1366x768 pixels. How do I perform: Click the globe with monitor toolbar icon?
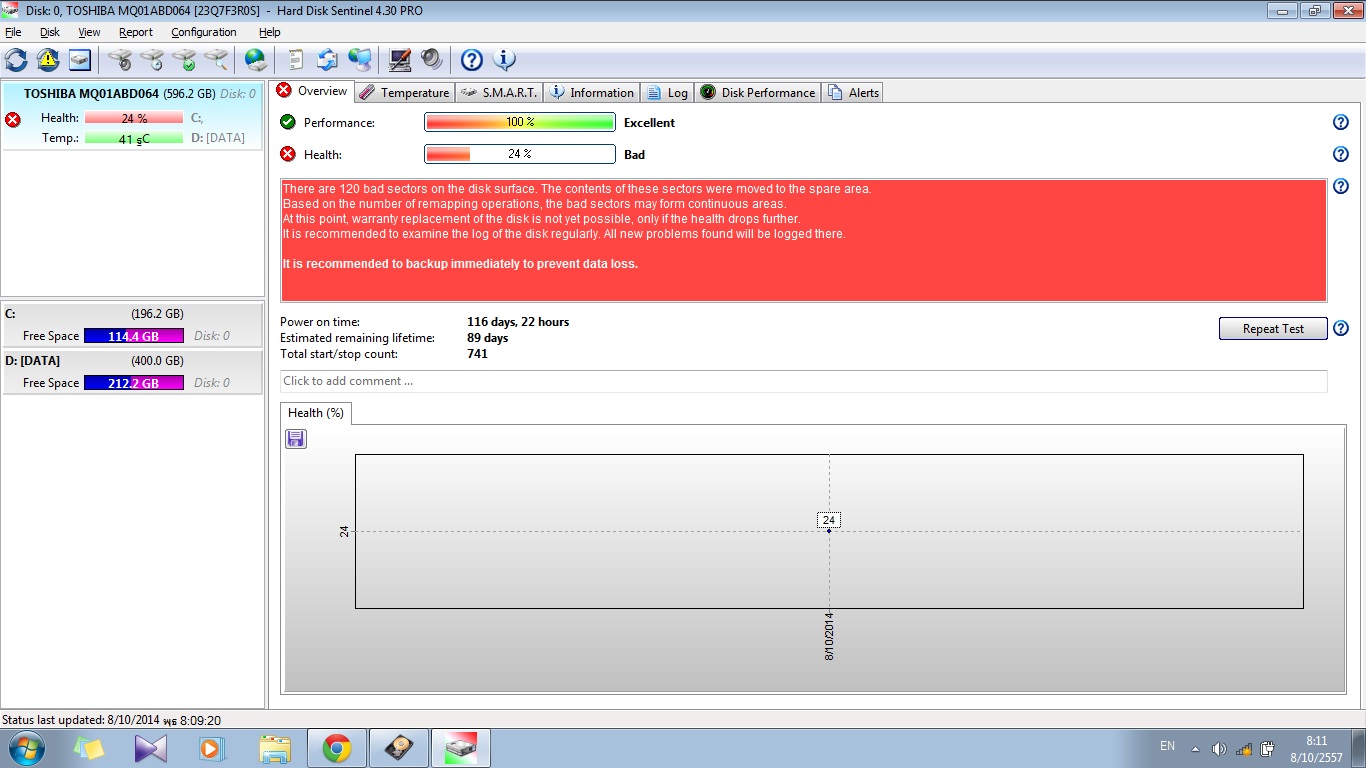click(x=359, y=60)
